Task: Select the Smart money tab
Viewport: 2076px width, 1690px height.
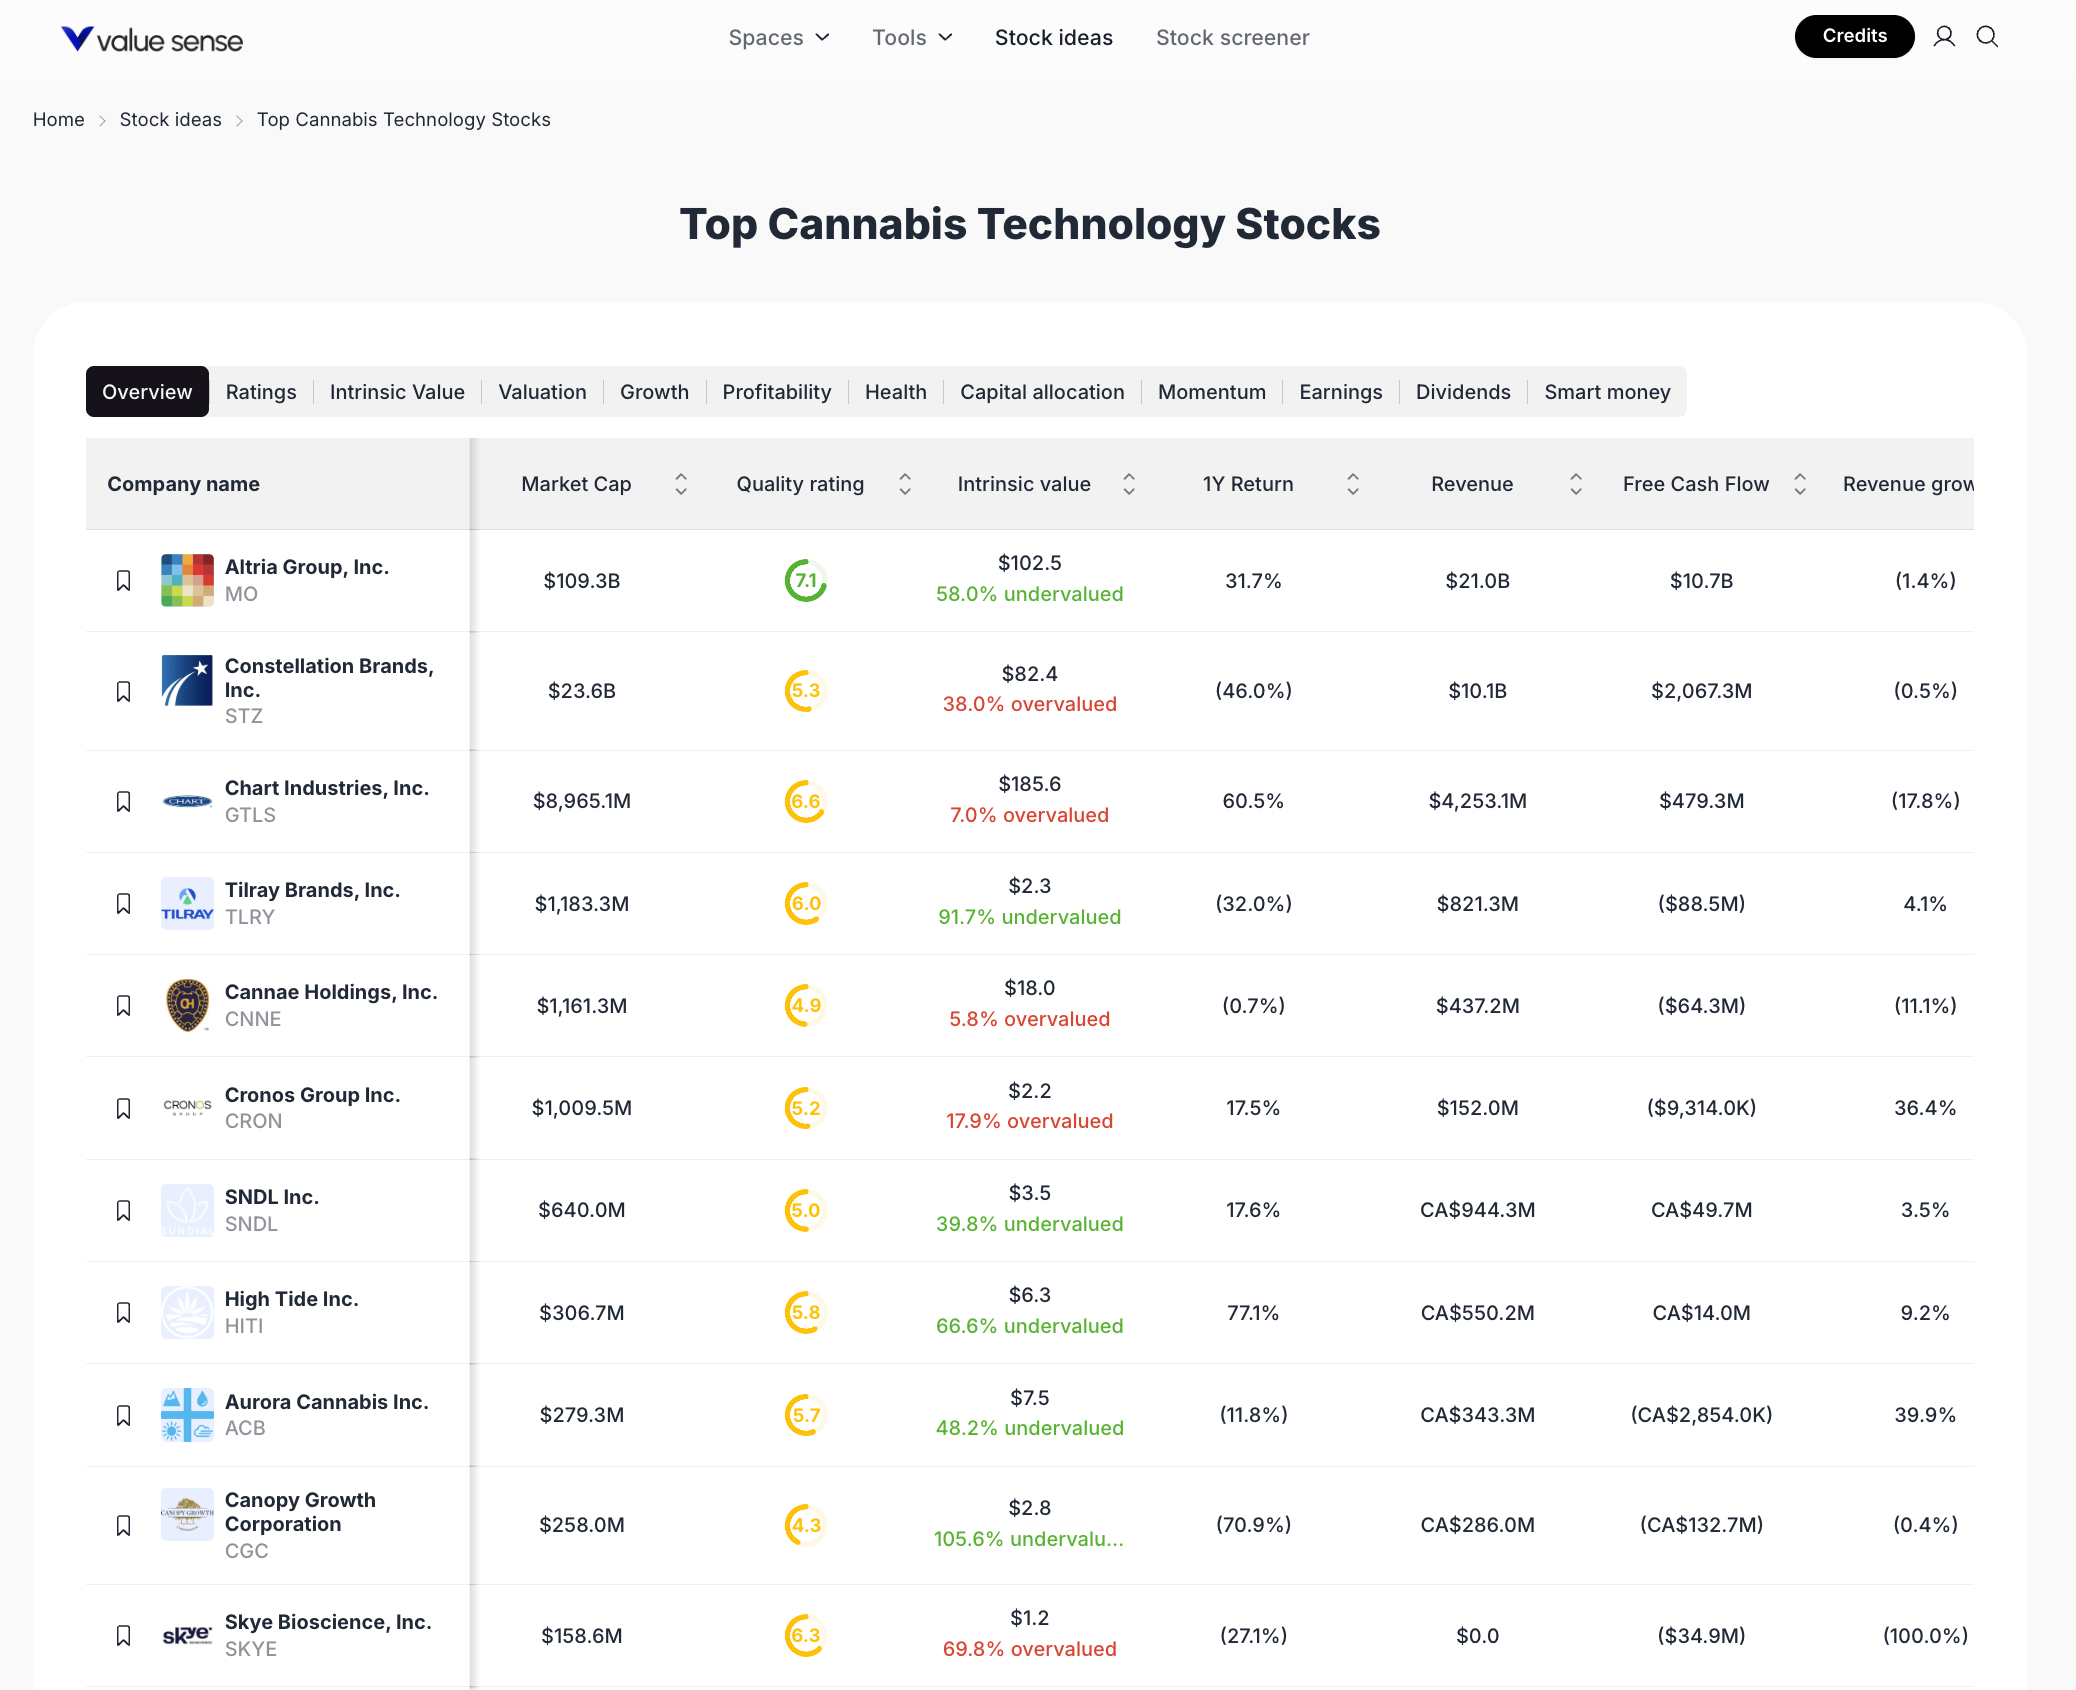Action: [x=1606, y=392]
